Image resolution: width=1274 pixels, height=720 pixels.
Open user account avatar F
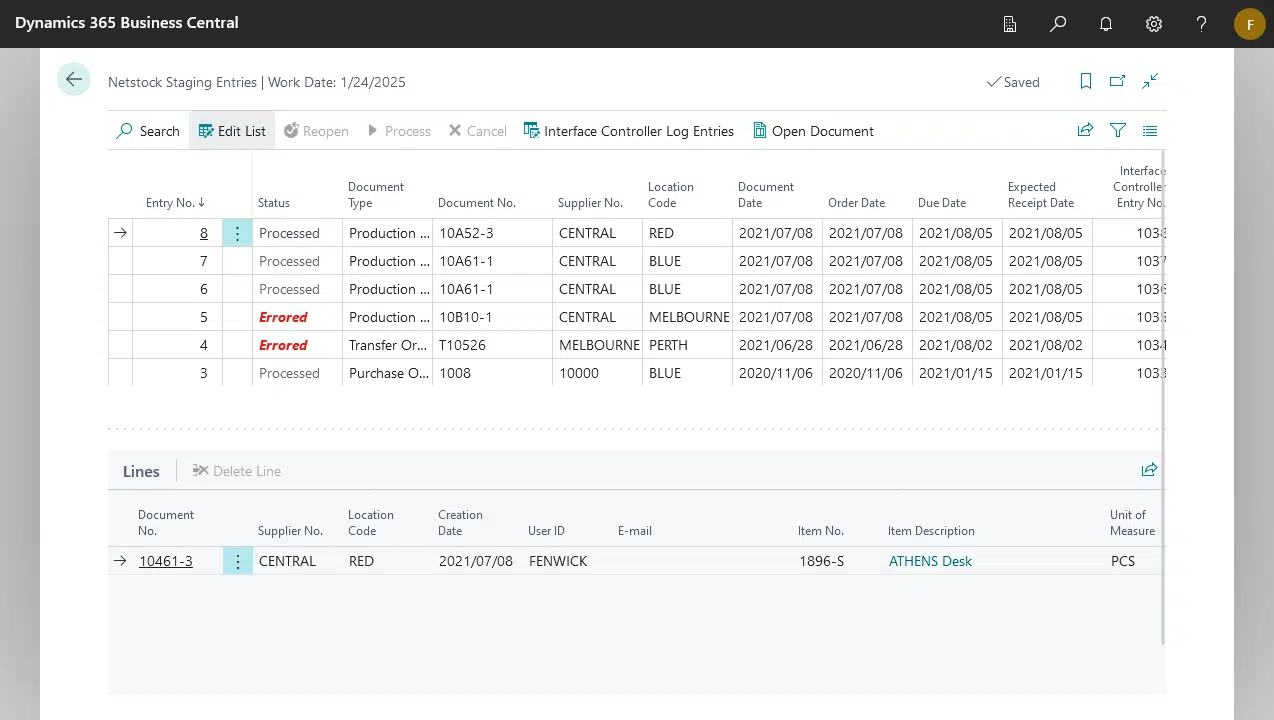[x=1250, y=24]
